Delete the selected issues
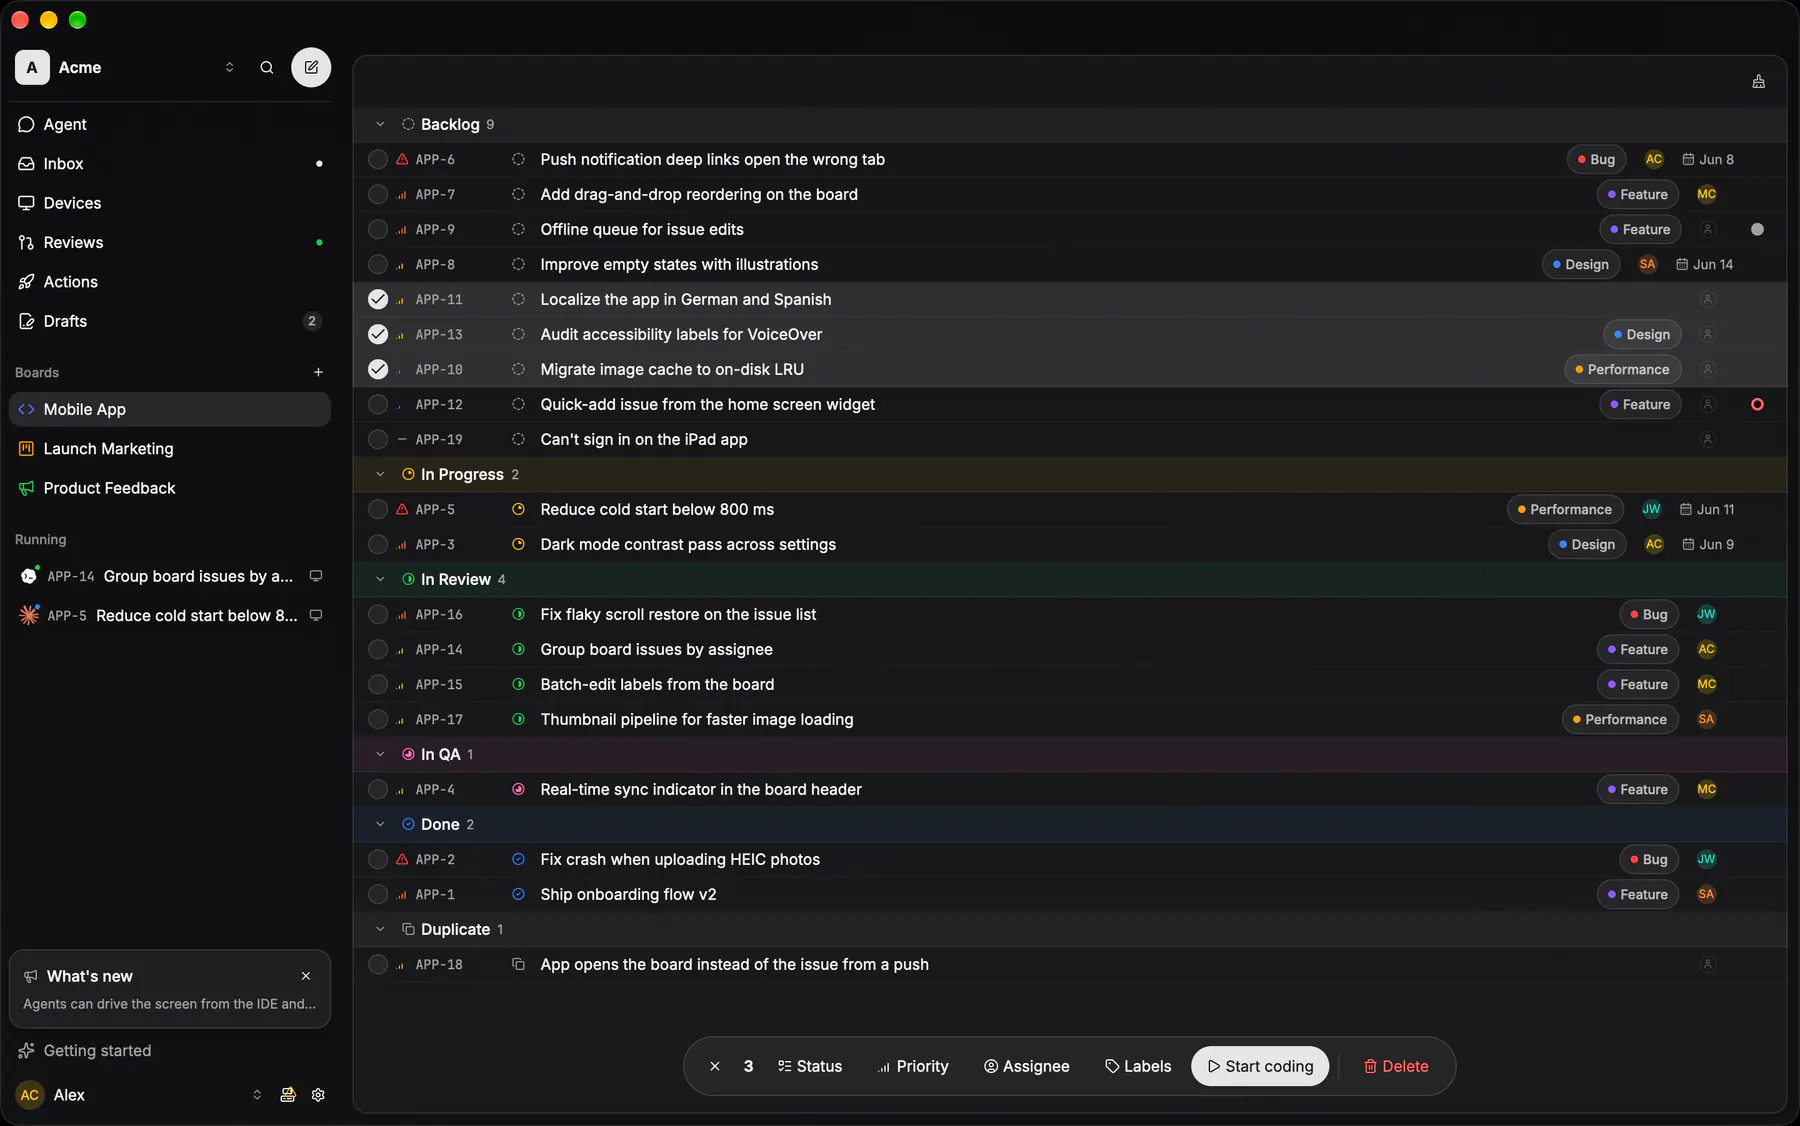The height and width of the screenshot is (1126, 1800). 1396,1066
